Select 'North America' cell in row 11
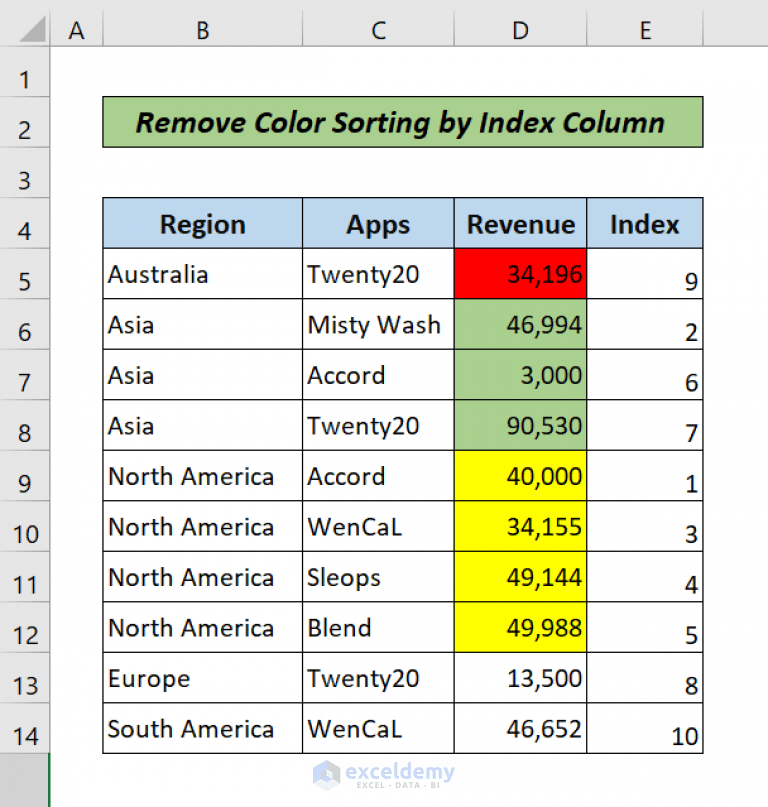The width and height of the screenshot is (768, 807). [x=202, y=577]
